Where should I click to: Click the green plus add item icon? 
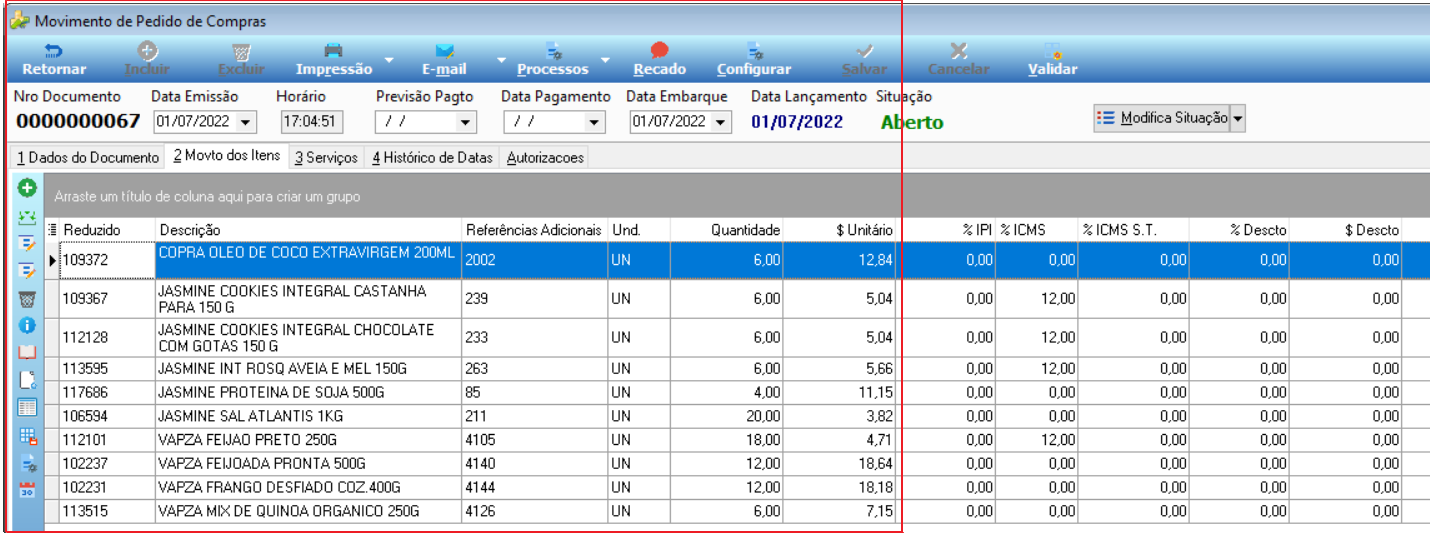(x=27, y=187)
